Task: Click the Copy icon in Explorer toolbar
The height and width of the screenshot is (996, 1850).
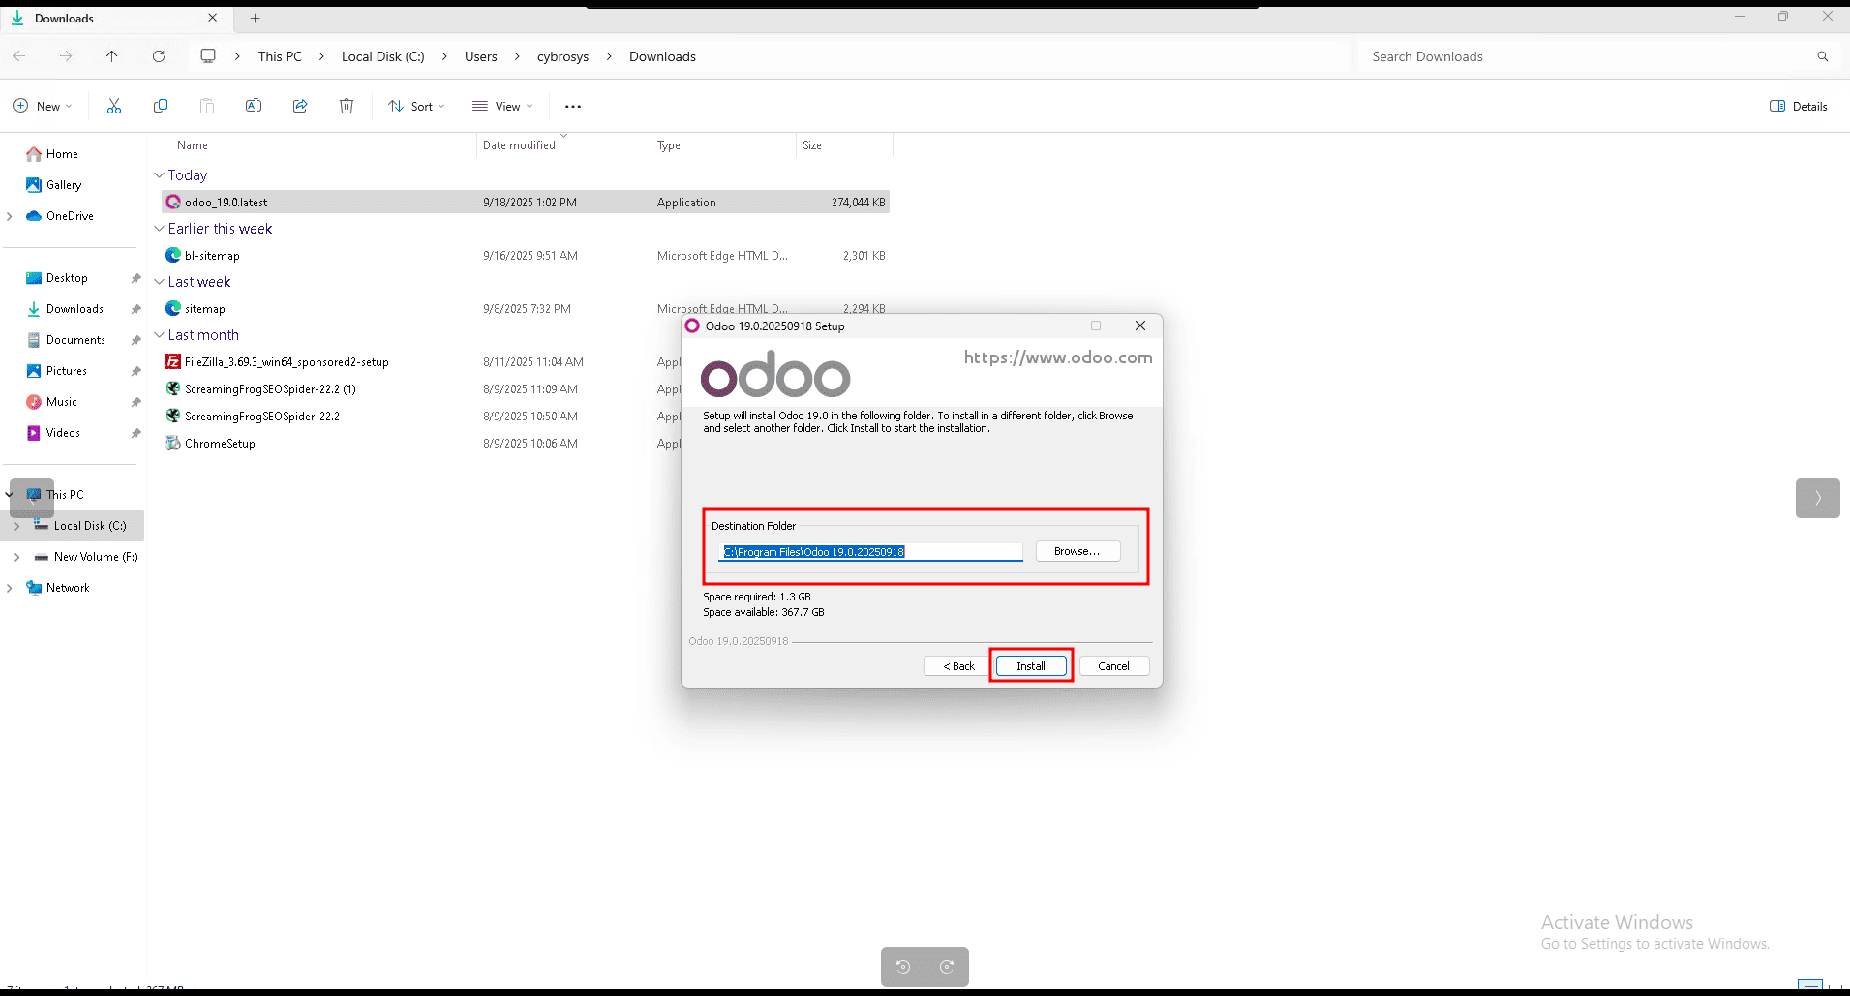Action: pos(160,106)
